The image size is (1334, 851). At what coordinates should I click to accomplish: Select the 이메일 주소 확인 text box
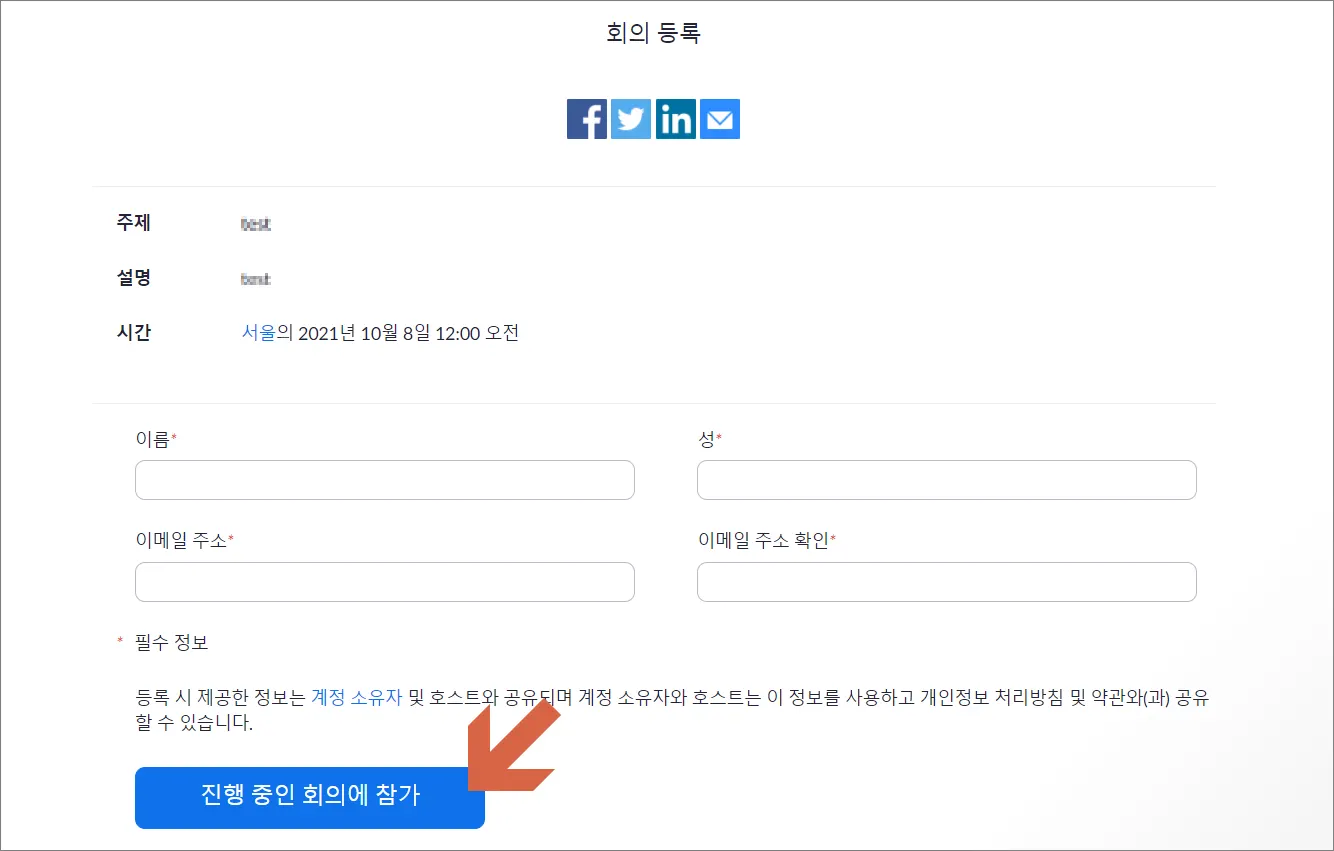tap(947, 582)
